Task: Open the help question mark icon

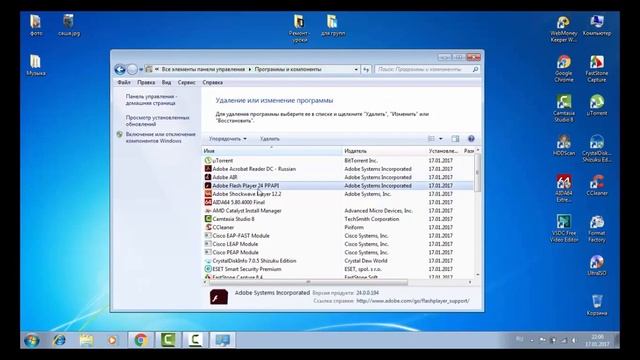Action: [471, 139]
